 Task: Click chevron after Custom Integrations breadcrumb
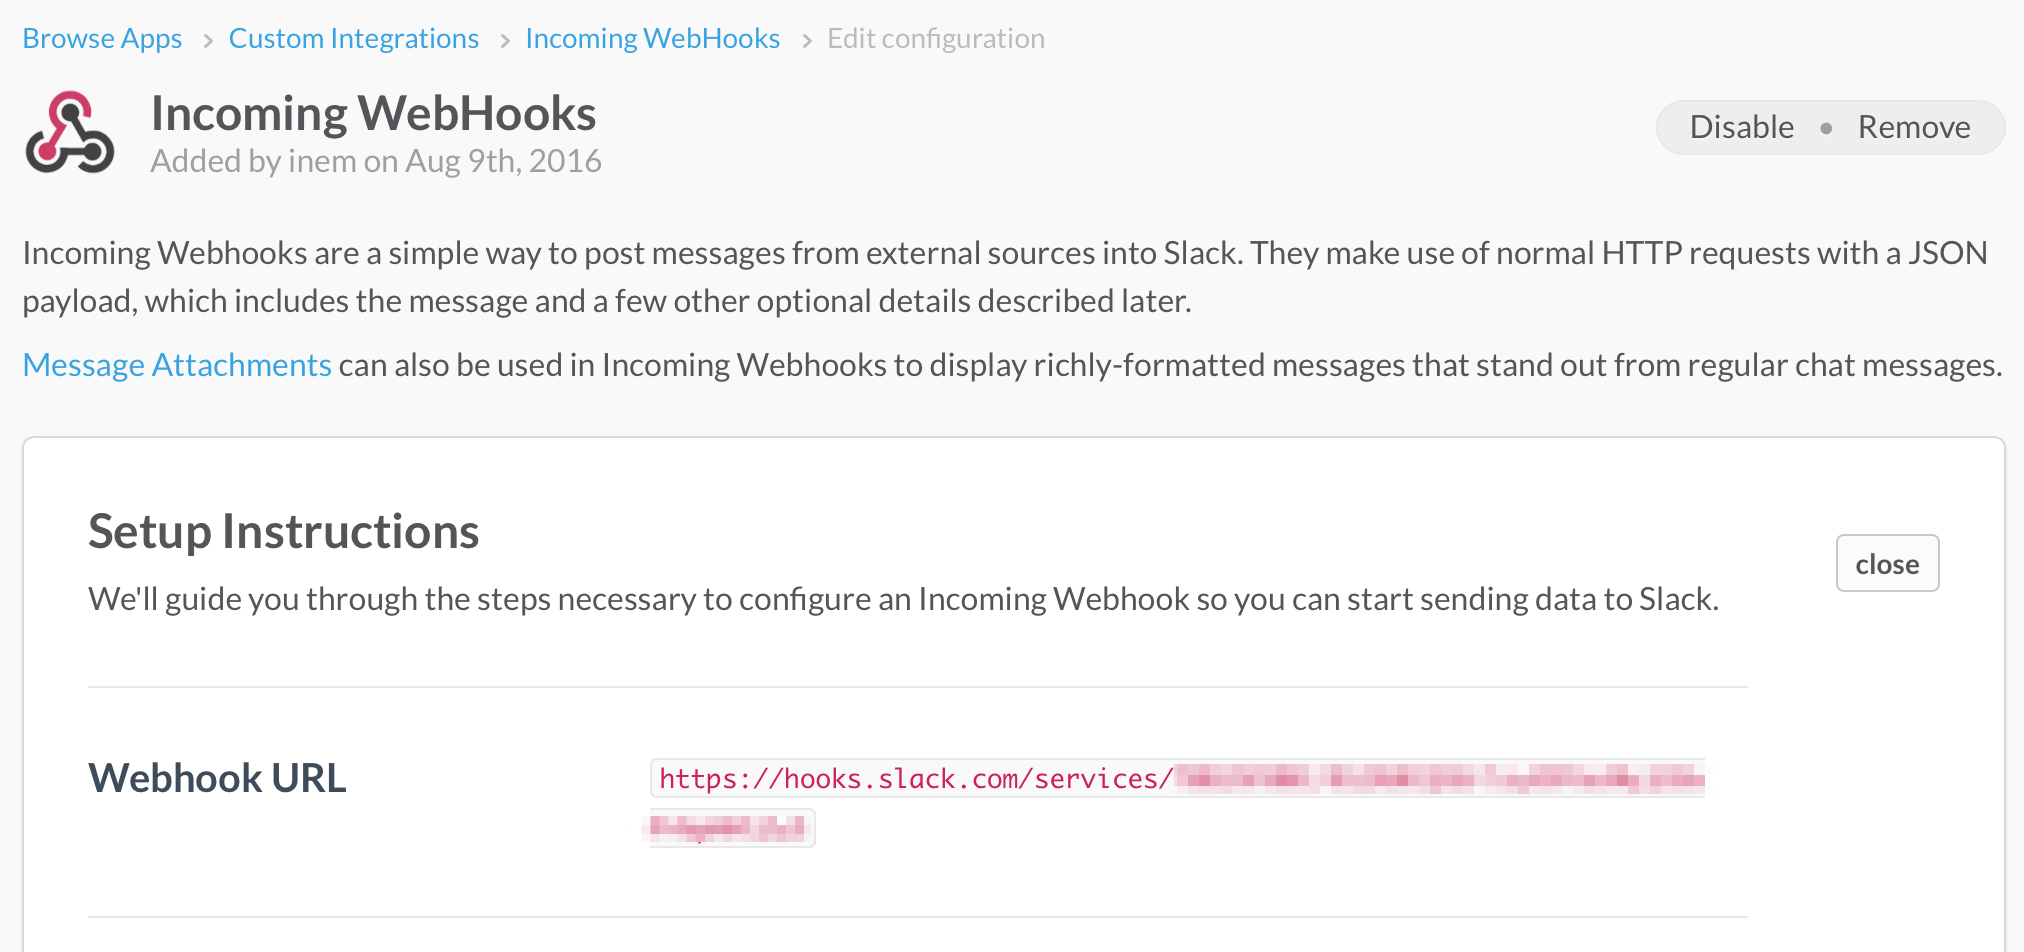pyautogui.click(x=504, y=40)
